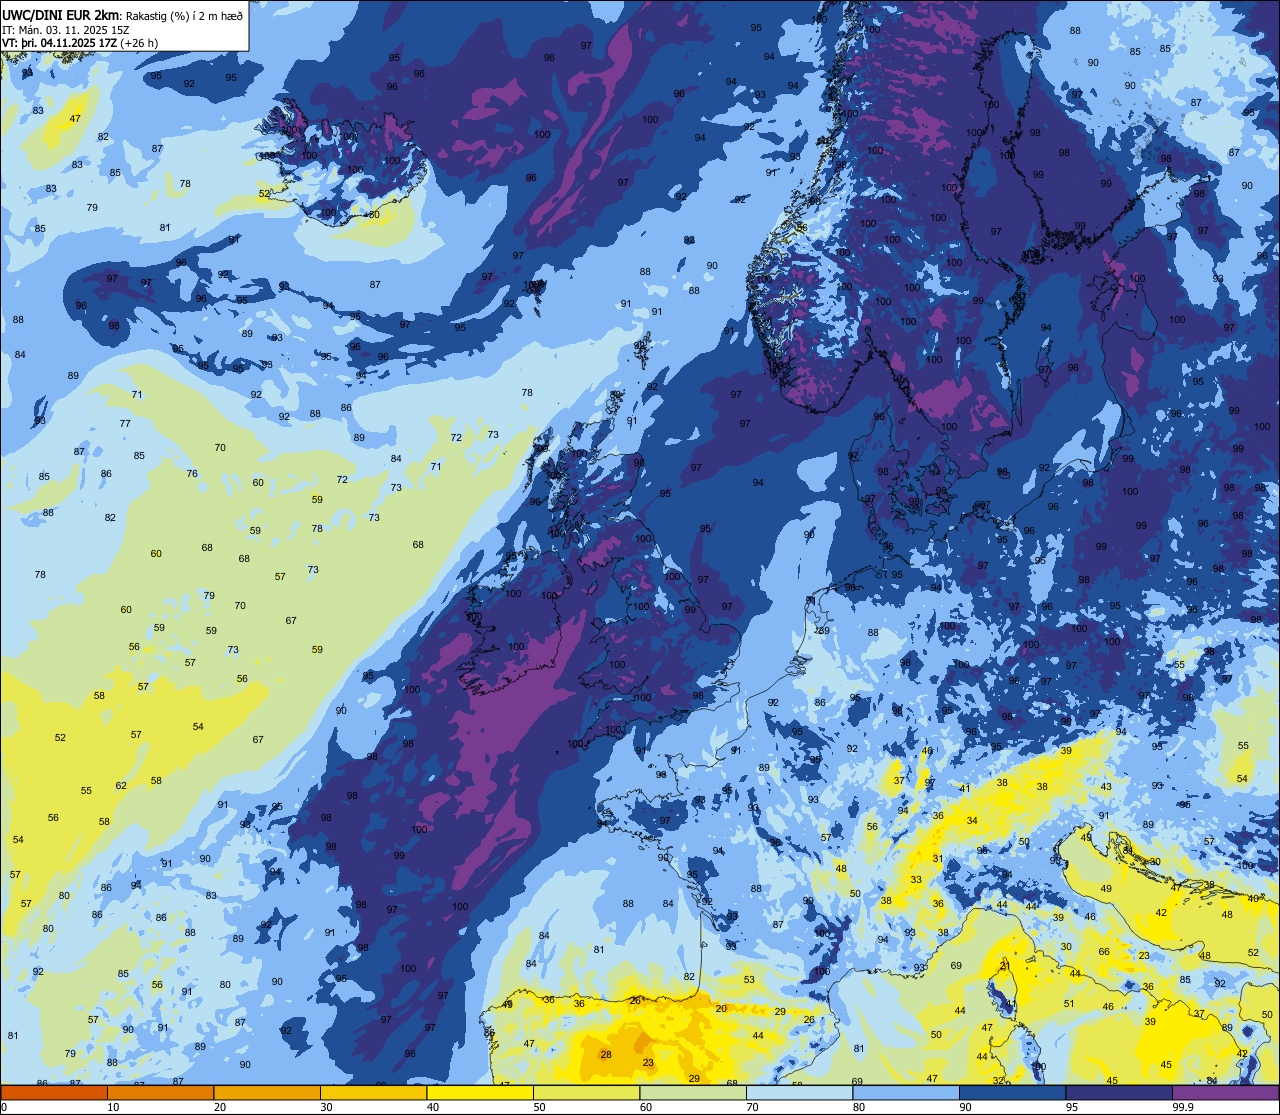Click the '76' humidity value over the Atlantic
This screenshot has width=1280, height=1115.
(192, 474)
